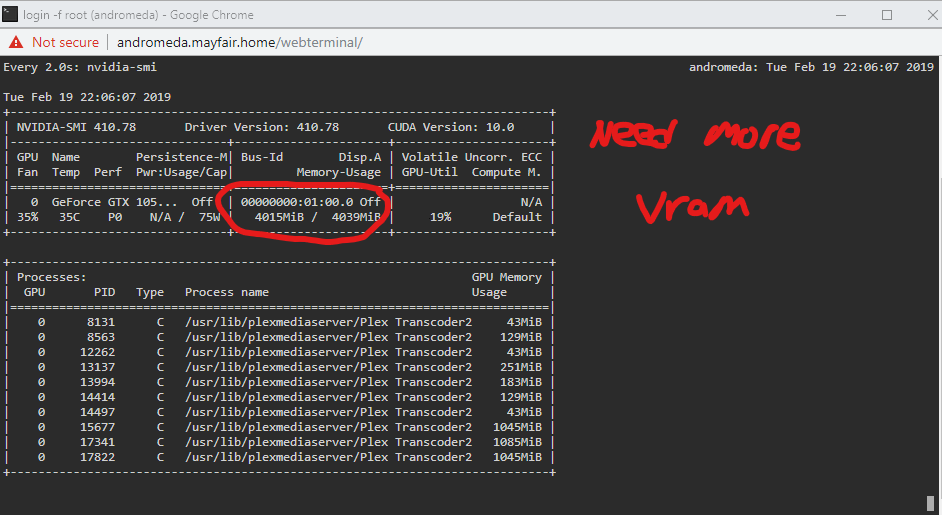Click the 19% GPU-Util value

pyautogui.click(x=440, y=217)
